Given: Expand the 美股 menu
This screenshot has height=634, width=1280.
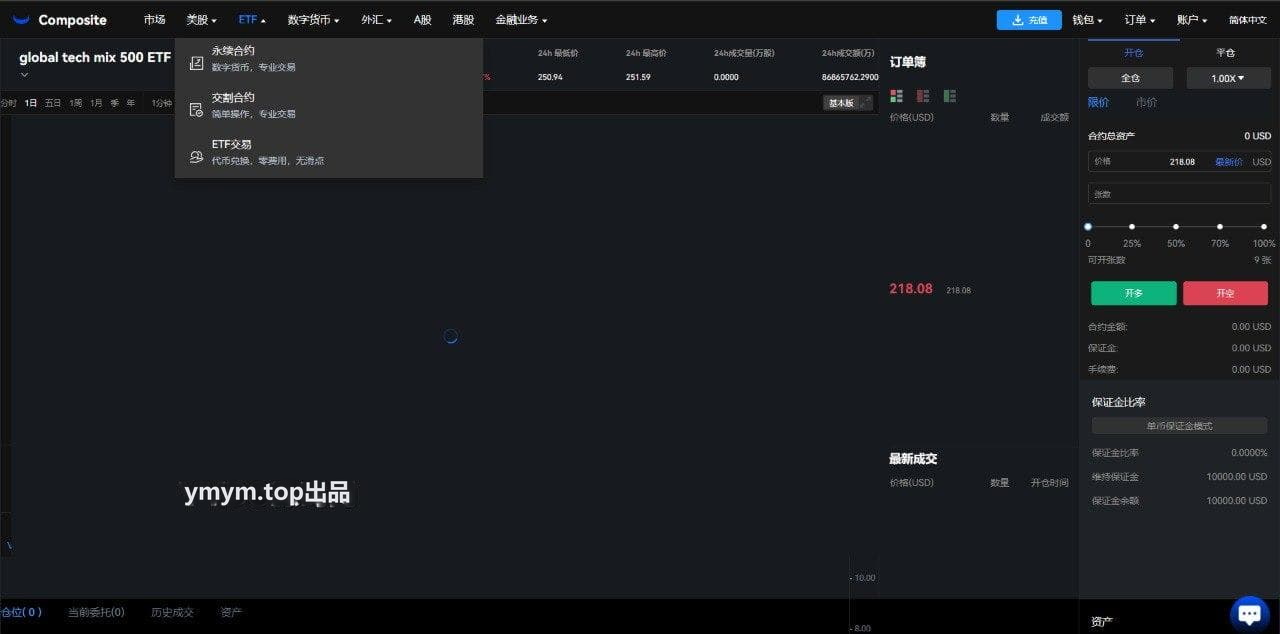Looking at the screenshot, I should 201,20.
